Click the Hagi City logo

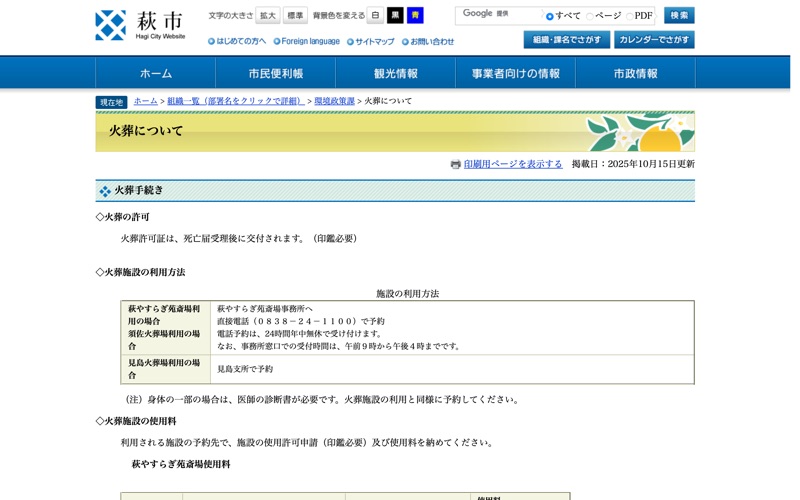point(140,25)
